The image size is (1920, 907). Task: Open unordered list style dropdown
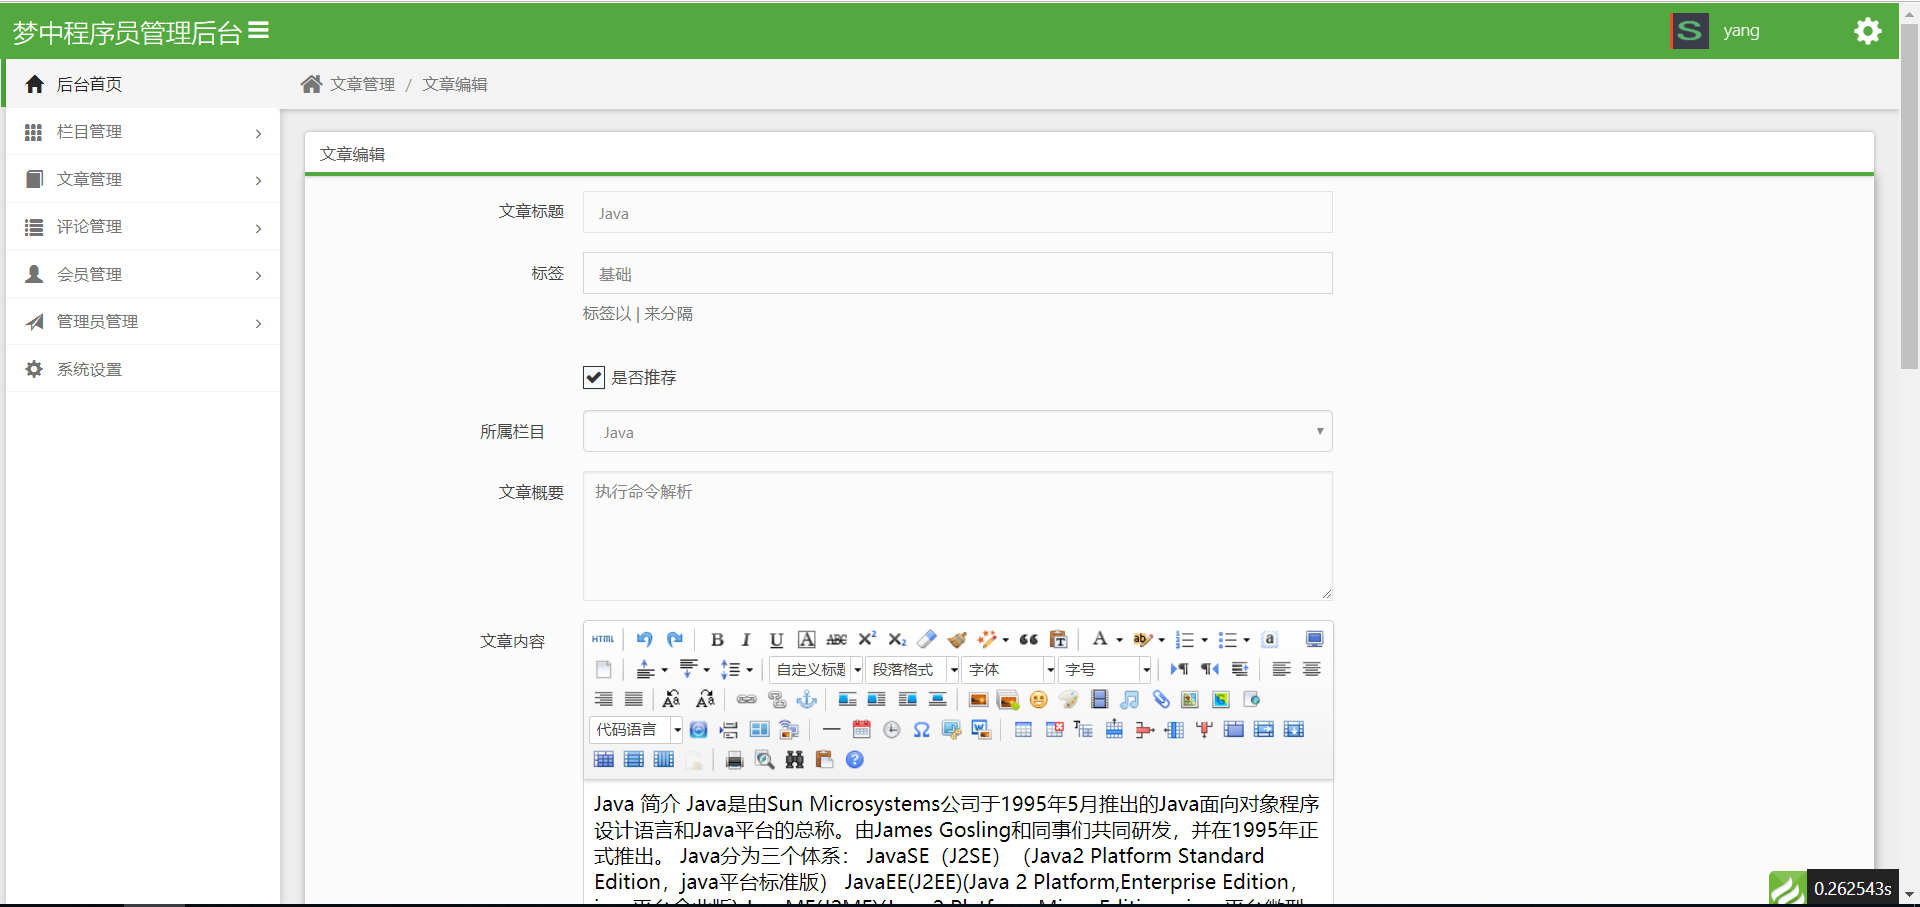1247,640
